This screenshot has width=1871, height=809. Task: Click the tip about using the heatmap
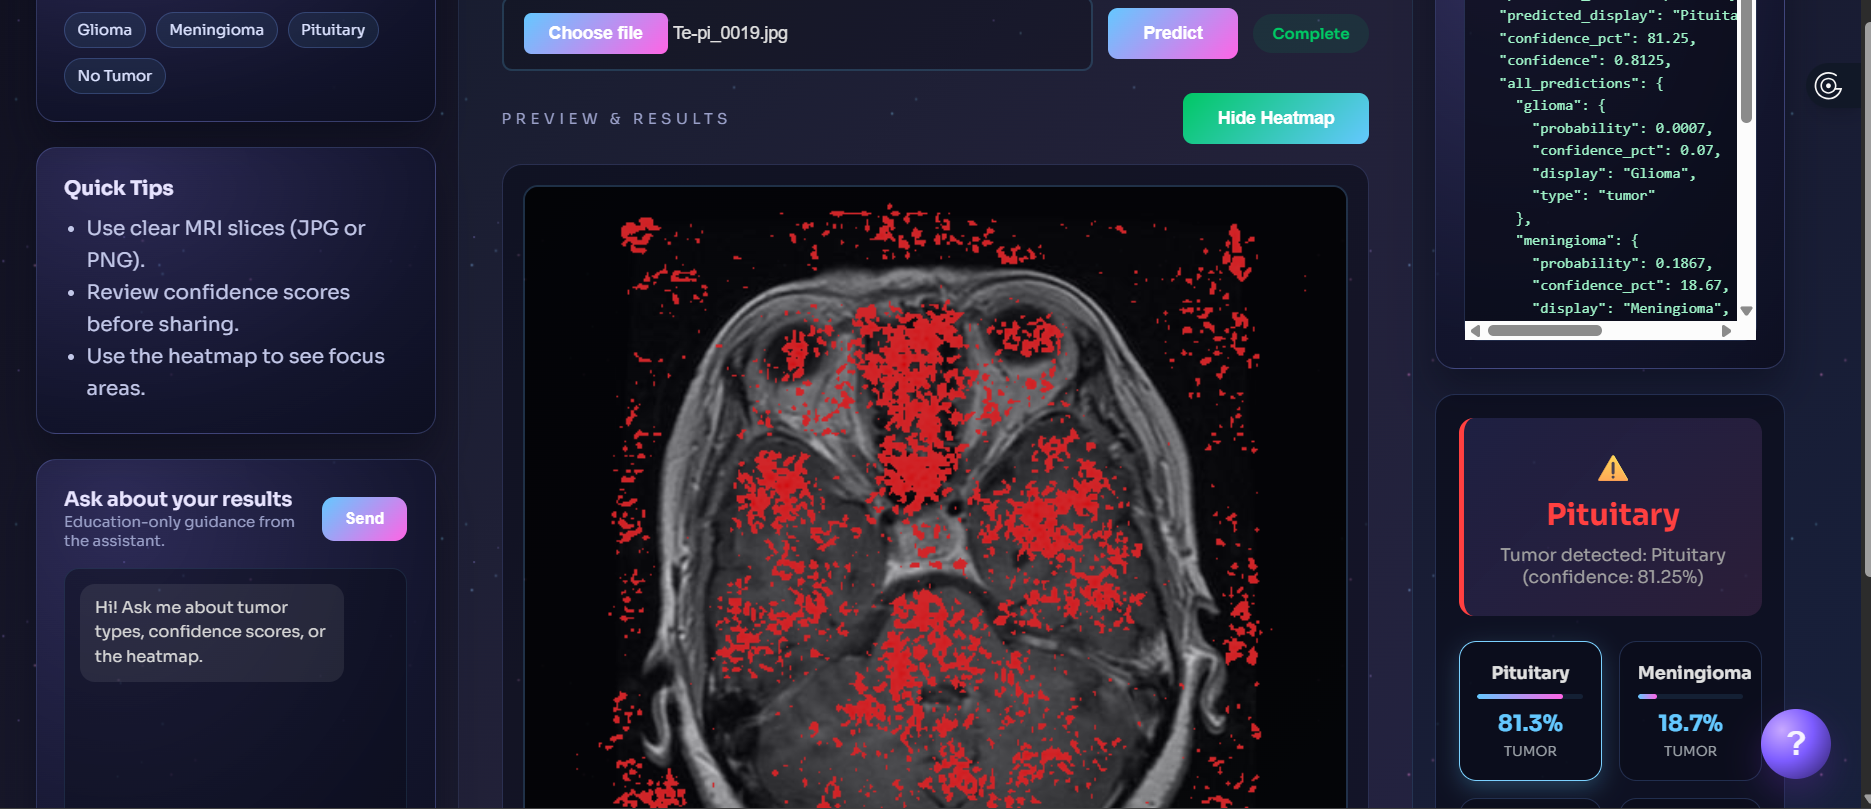(235, 372)
